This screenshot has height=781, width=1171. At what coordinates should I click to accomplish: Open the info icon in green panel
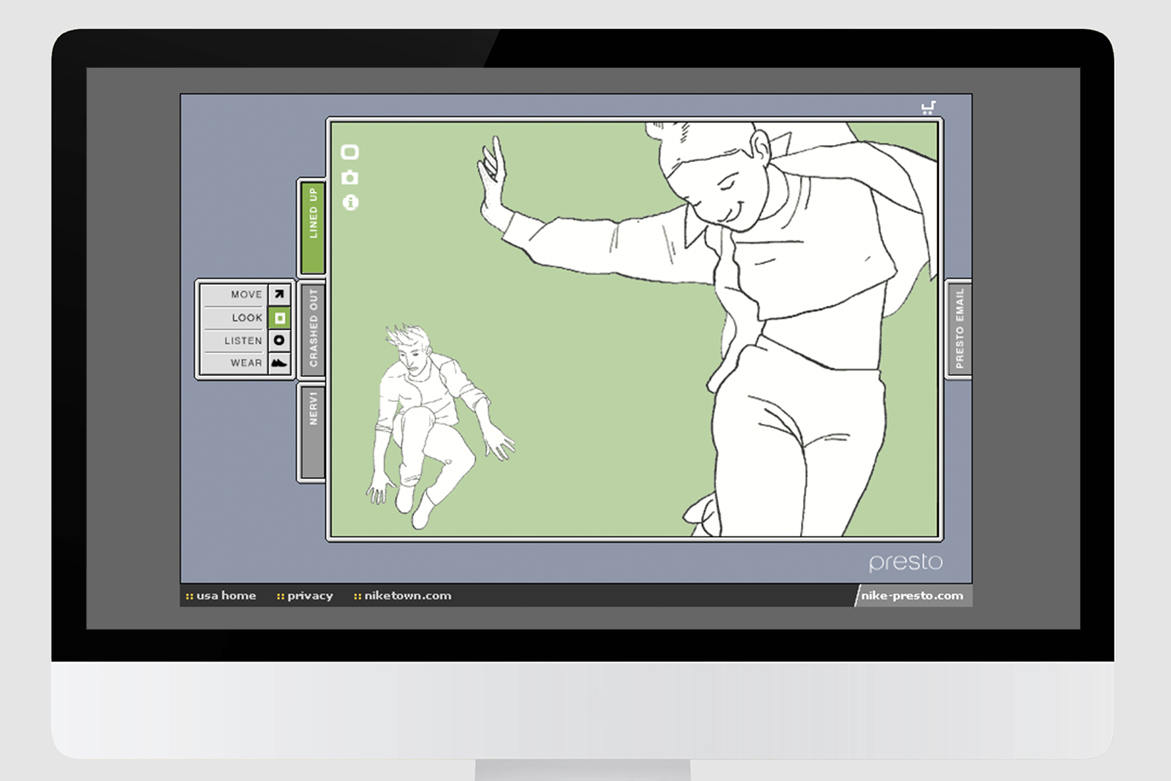(x=350, y=202)
